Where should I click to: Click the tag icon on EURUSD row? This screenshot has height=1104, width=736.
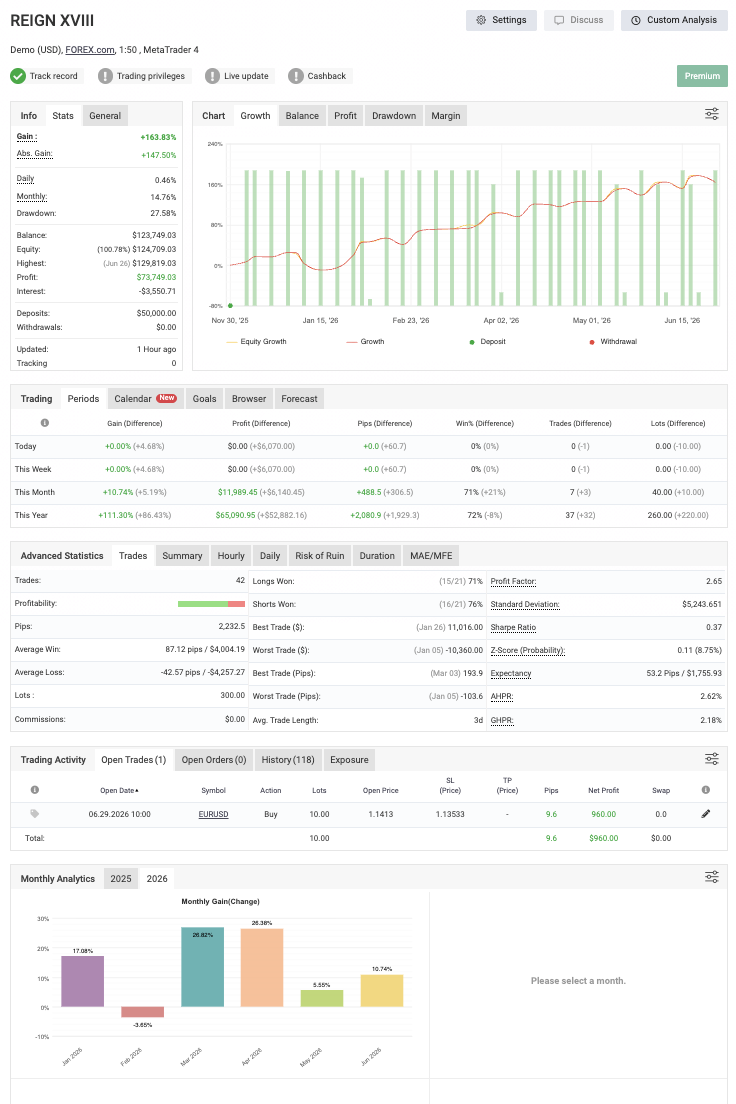tap(35, 814)
